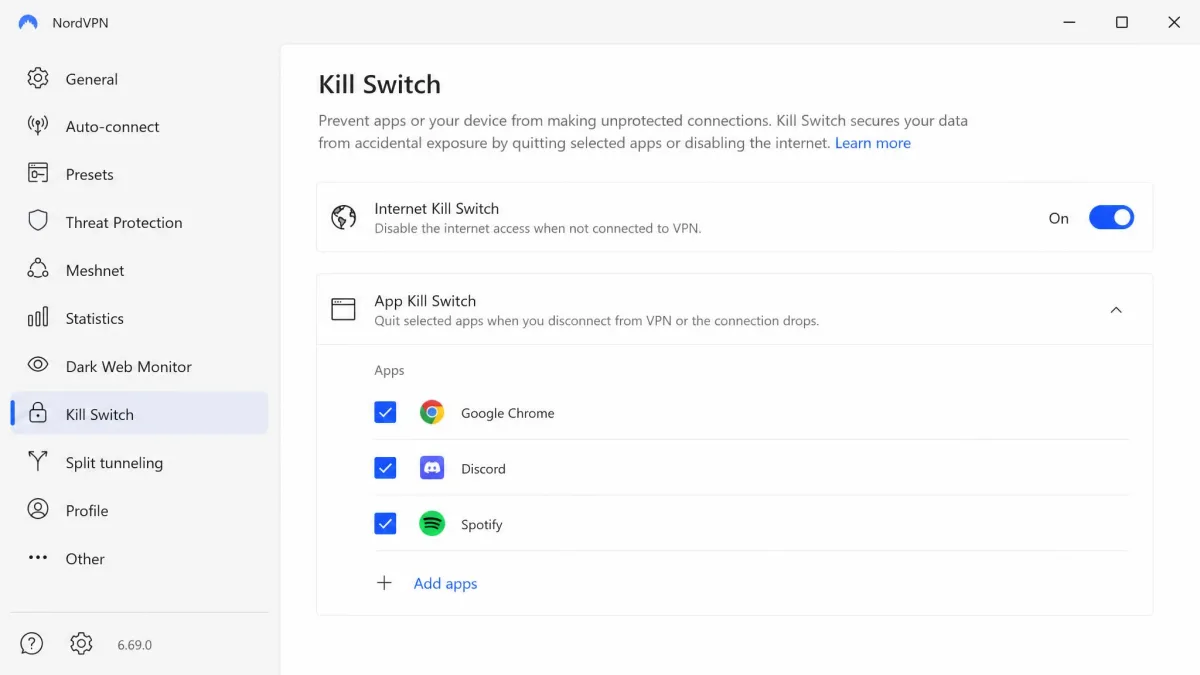
Task: Click the Internet Kill Switch title text
Action: (x=436, y=208)
